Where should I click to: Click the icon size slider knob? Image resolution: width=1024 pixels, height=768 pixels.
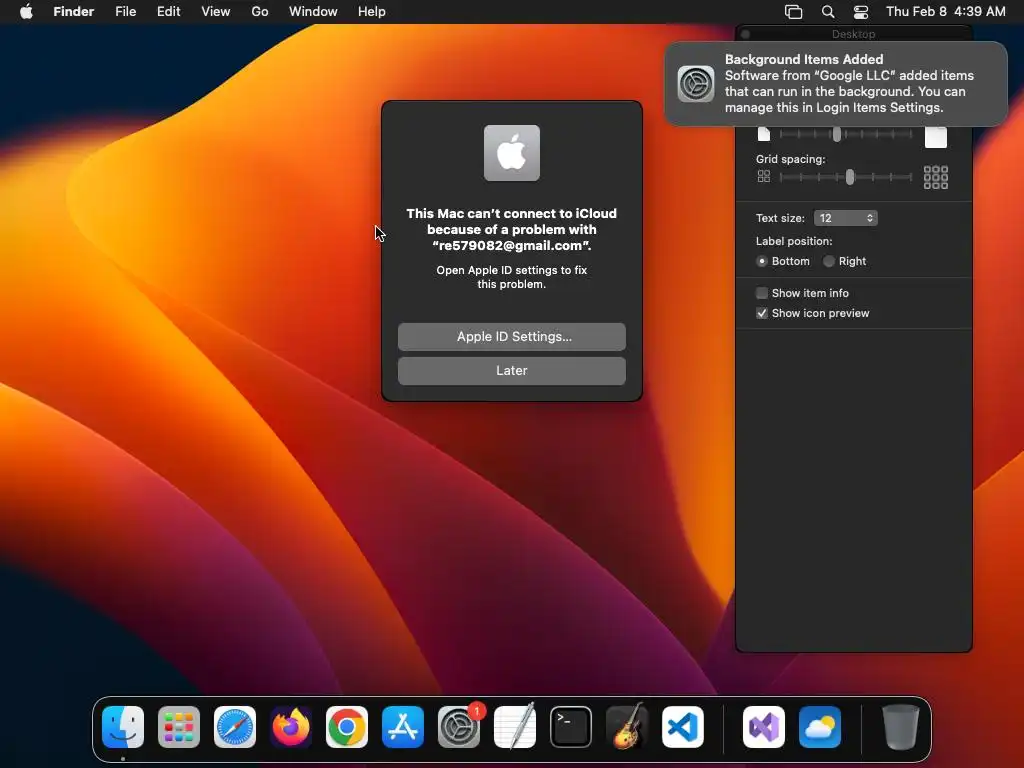click(x=837, y=135)
